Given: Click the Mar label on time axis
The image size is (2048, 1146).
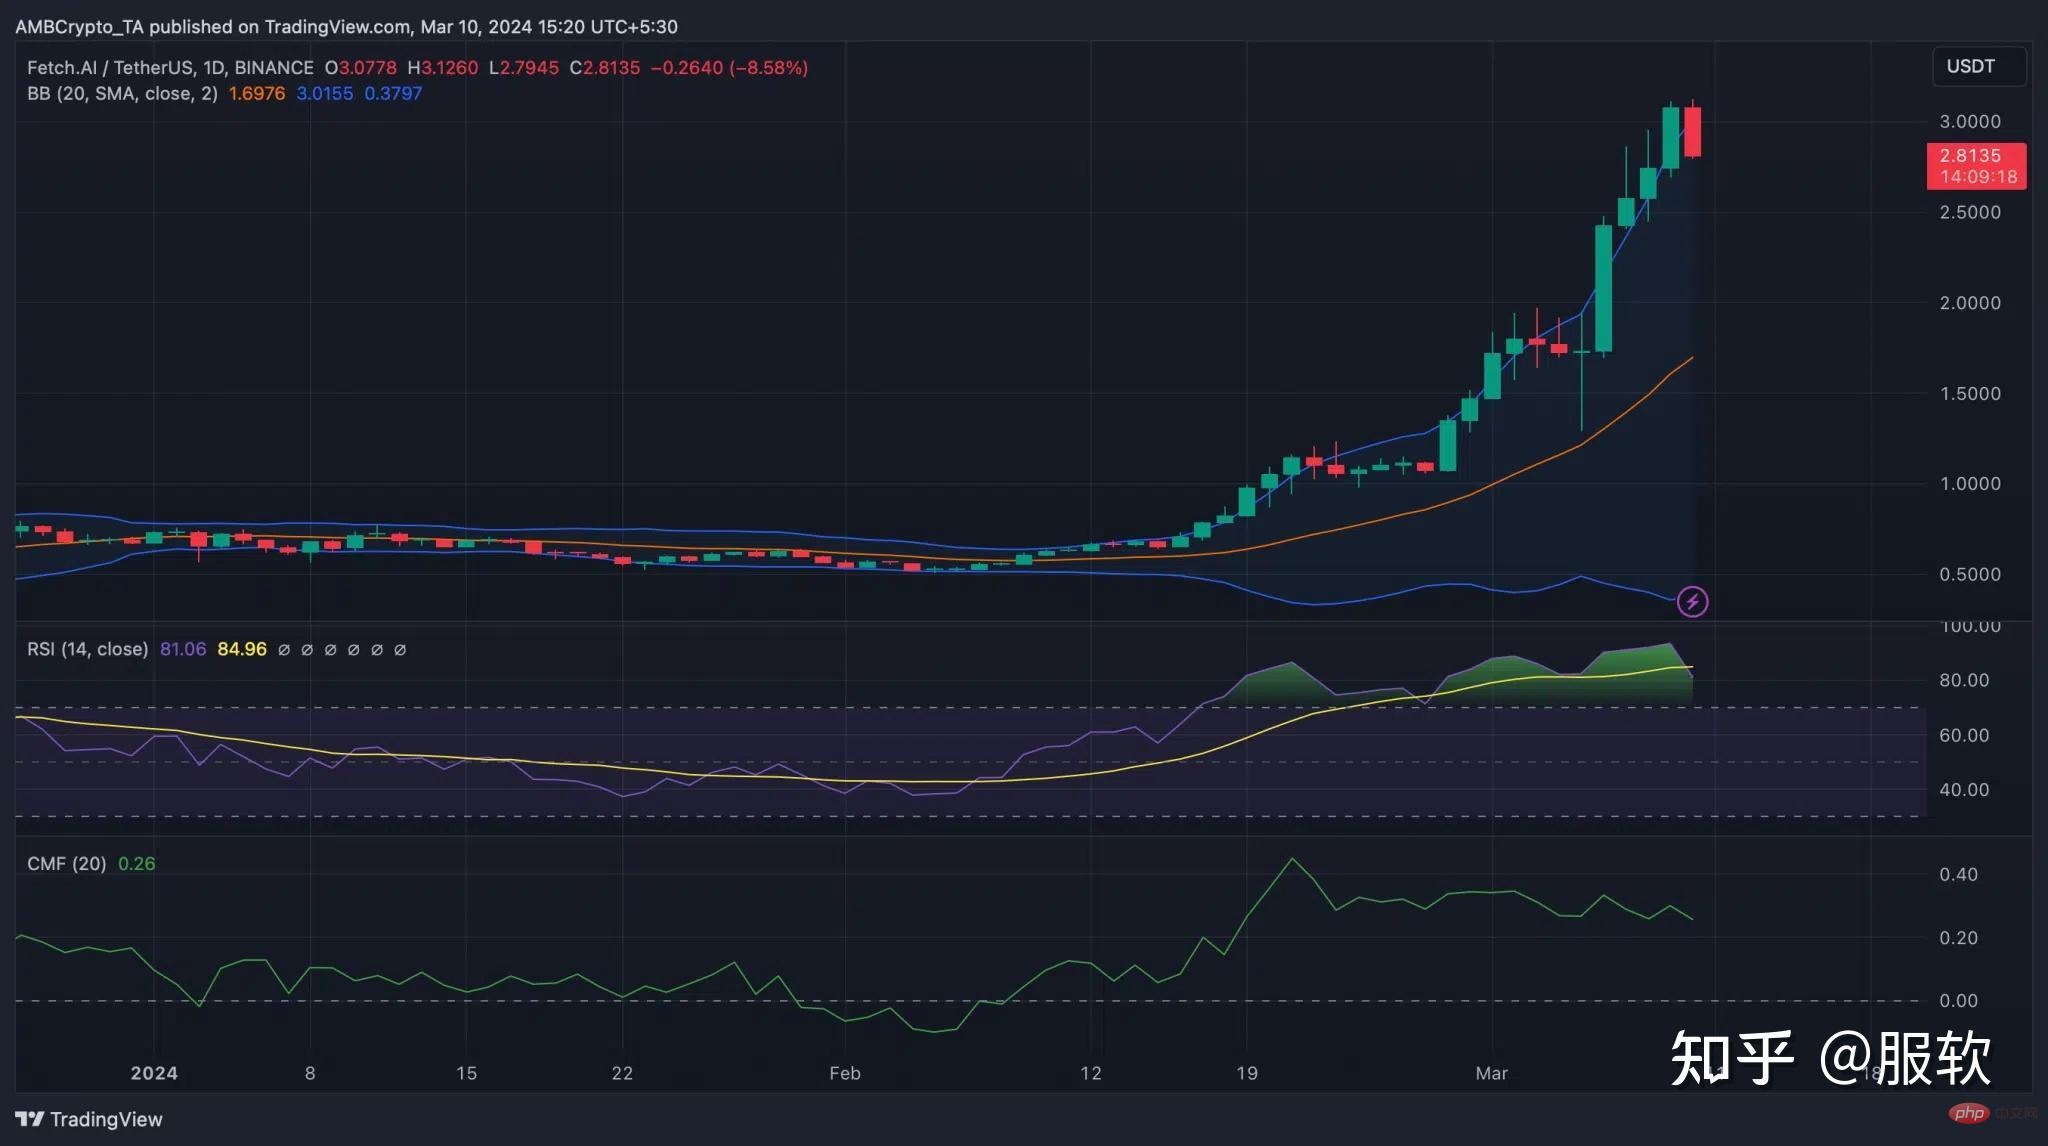Looking at the screenshot, I should coord(1491,1073).
